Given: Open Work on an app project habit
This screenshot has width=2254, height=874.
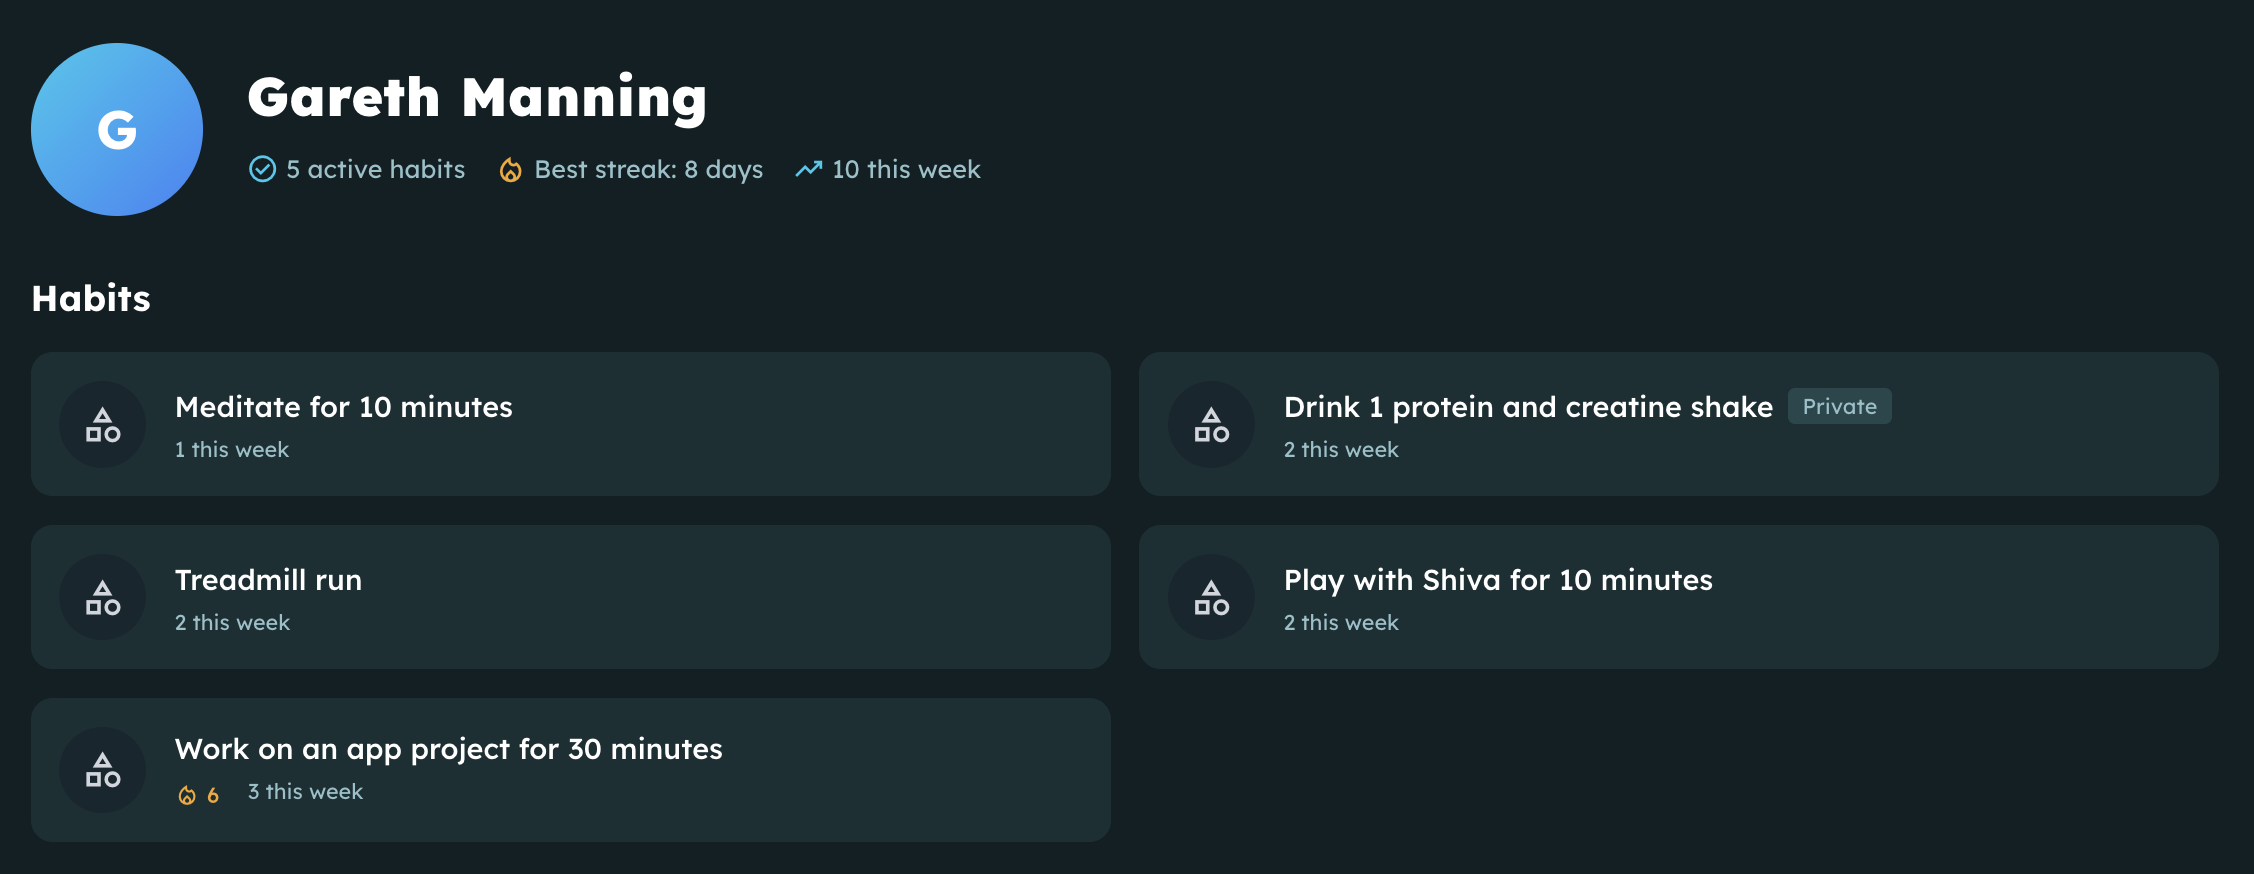Looking at the screenshot, I should (x=448, y=749).
